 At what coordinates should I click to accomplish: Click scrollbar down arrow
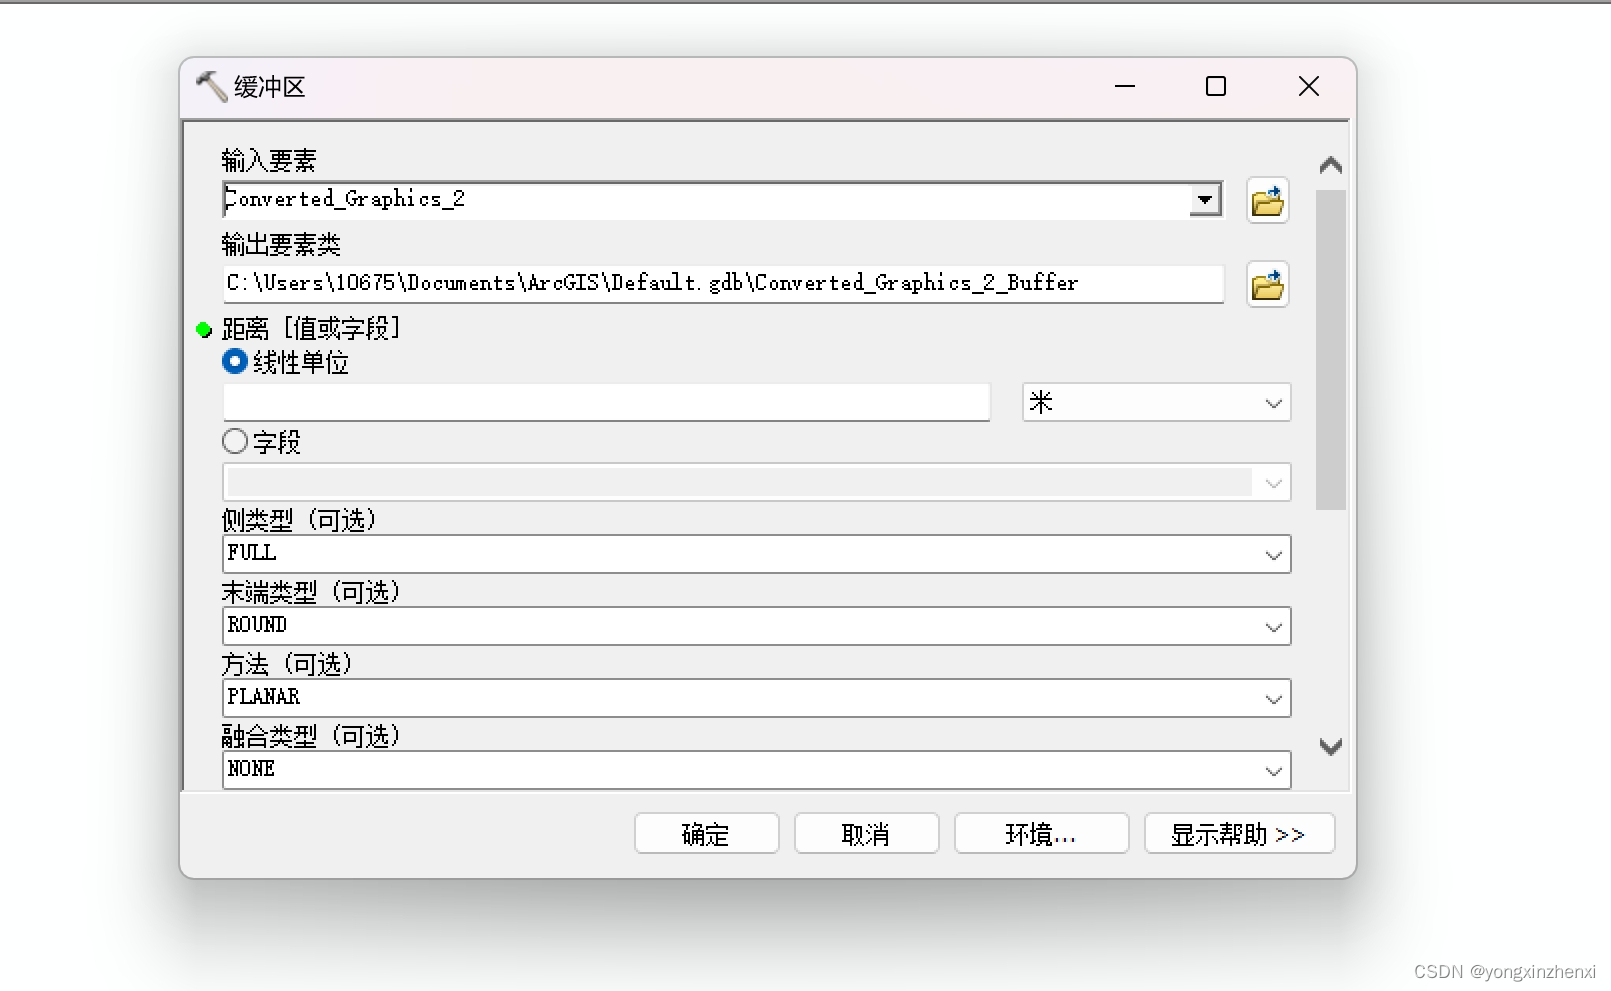pyautogui.click(x=1330, y=746)
